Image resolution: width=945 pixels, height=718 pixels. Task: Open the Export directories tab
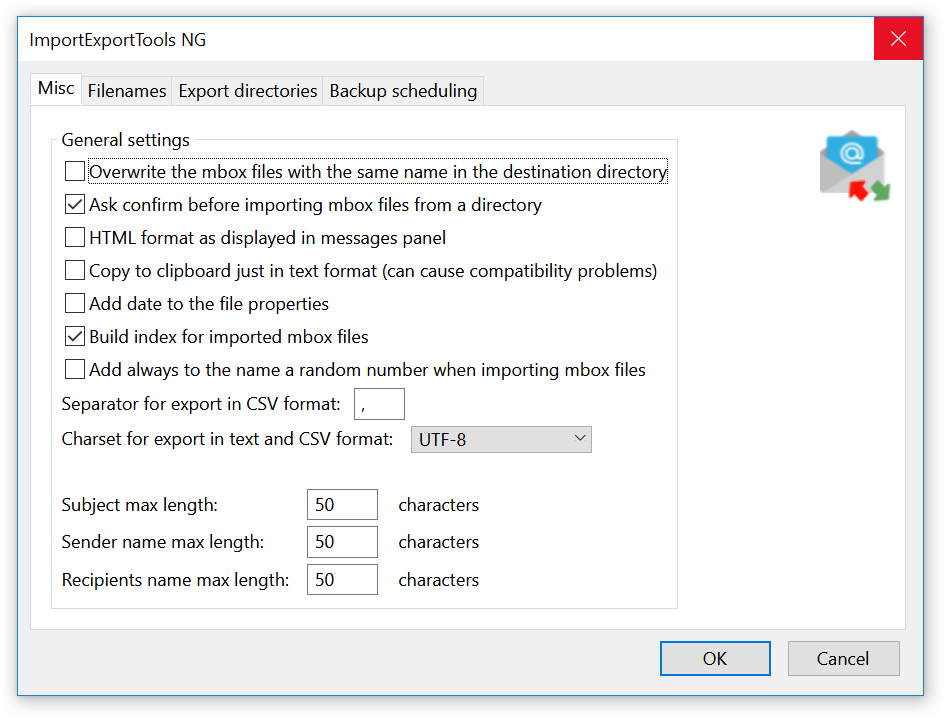point(248,91)
